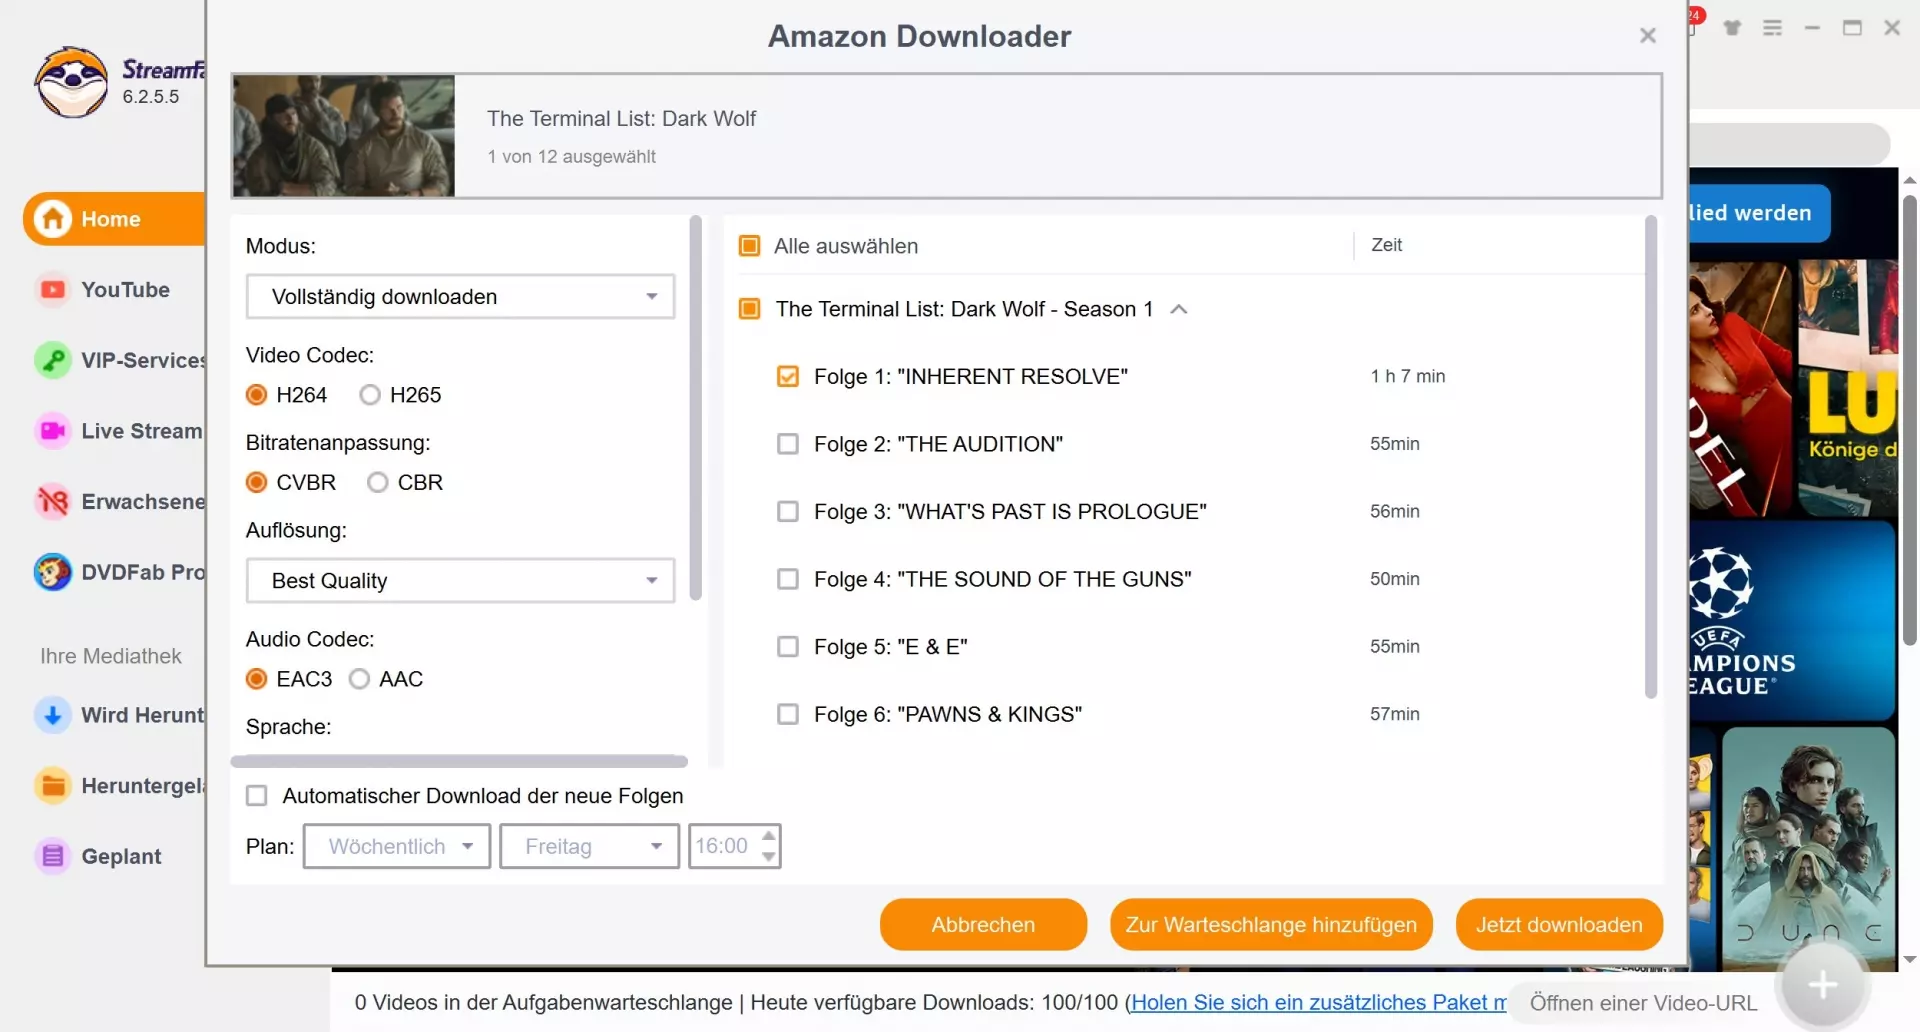Open the Auflösung Best Quality dropdown
Viewport: 1920px width, 1032px height.
(x=460, y=581)
